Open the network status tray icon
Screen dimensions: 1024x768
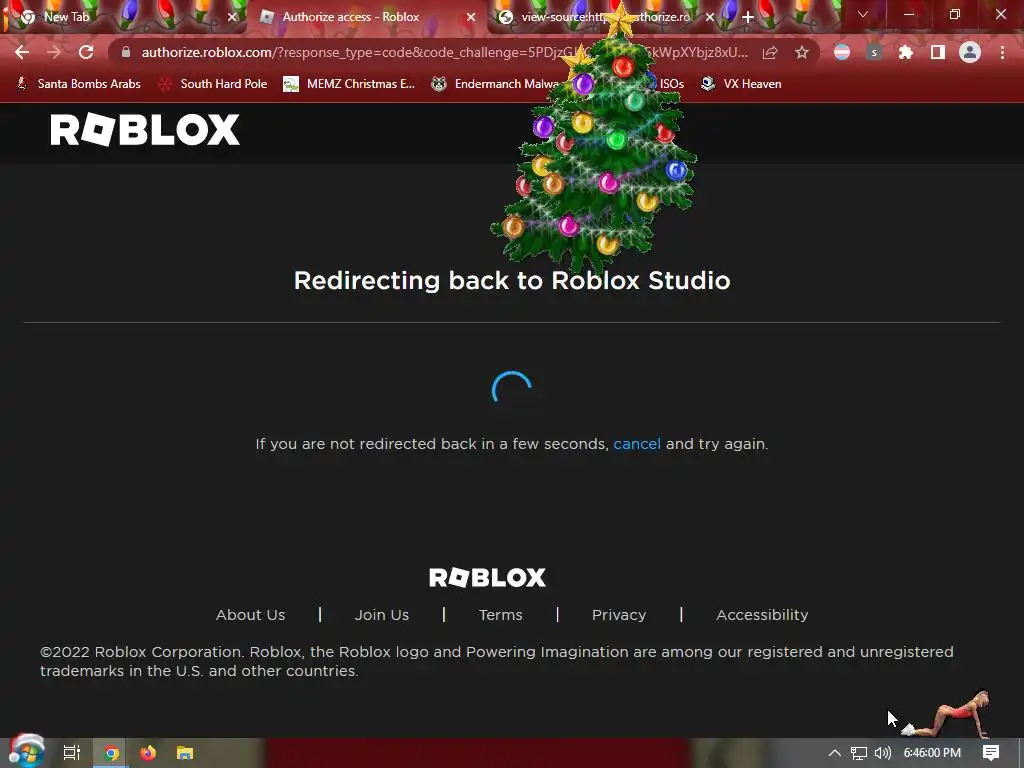[x=859, y=753]
